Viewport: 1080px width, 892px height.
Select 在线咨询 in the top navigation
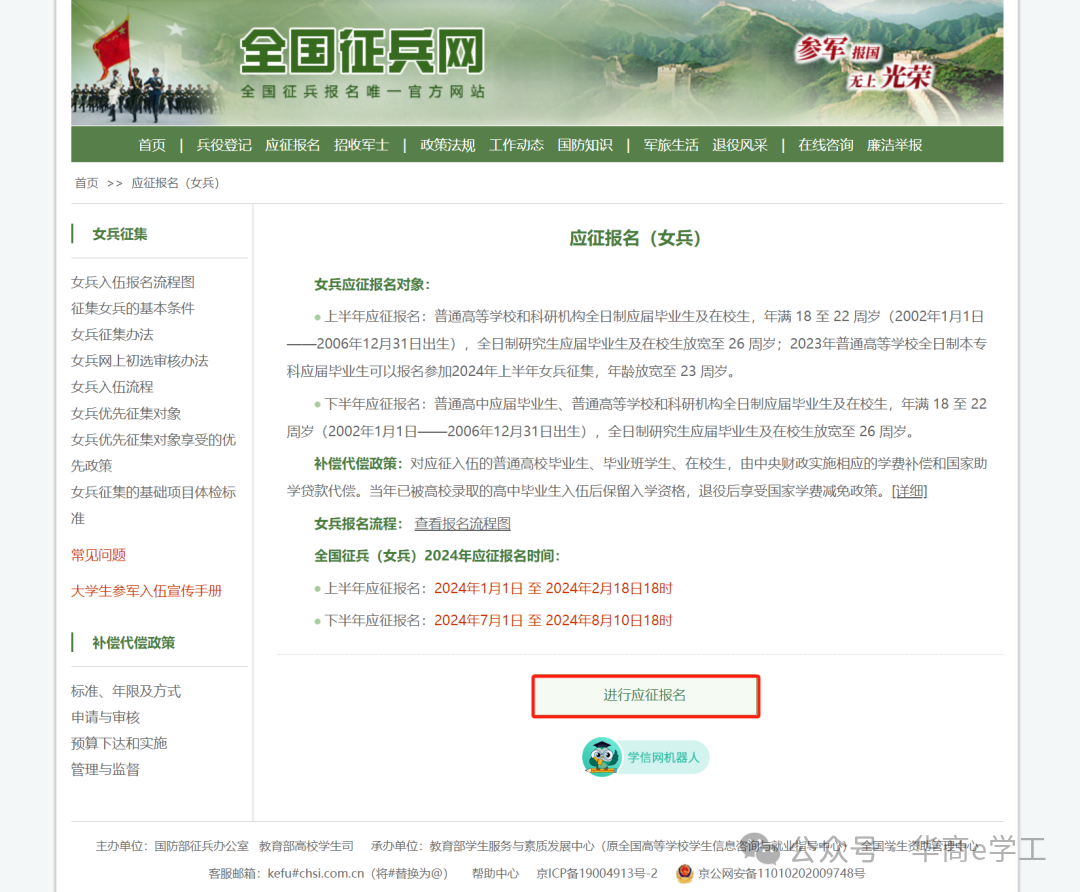825,145
